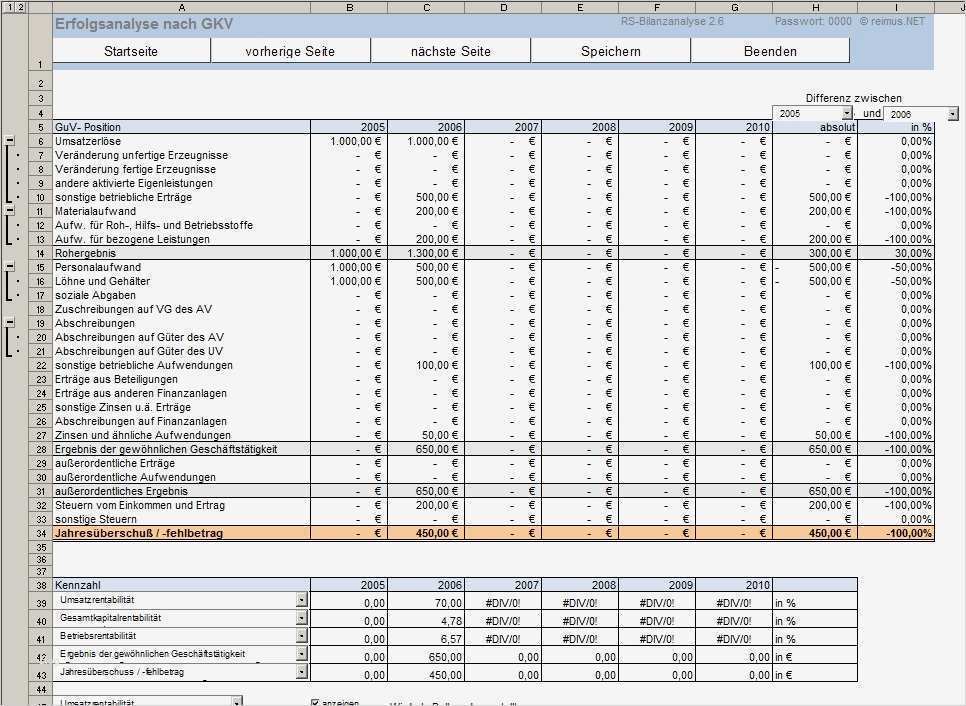Select the Jahresüberschuß / -fehlbetrag row header 34
Screen dimensions: 966x706
(x=40, y=533)
